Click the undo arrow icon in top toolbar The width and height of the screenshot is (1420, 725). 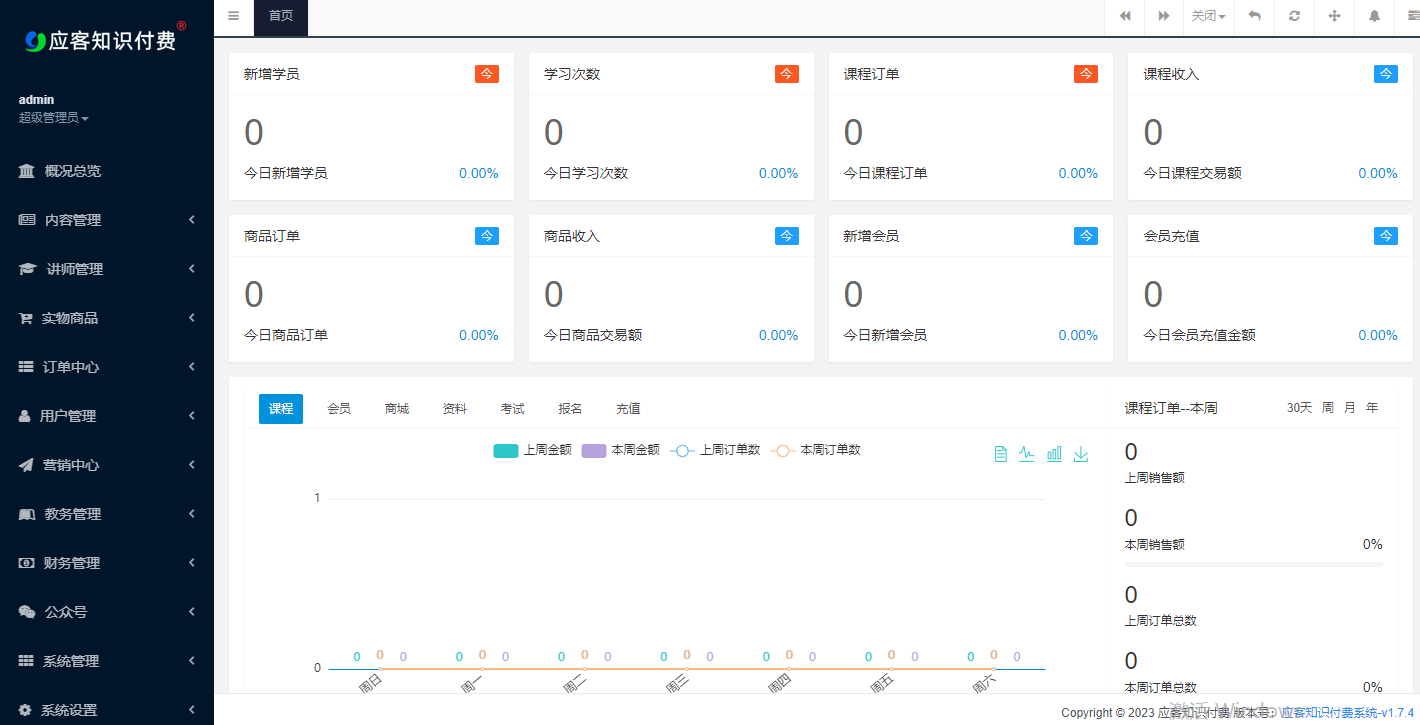point(1253,17)
